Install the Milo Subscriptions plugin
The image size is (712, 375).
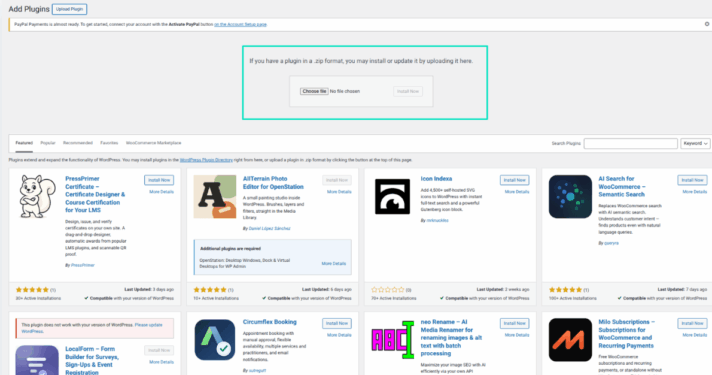click(692, 323)
